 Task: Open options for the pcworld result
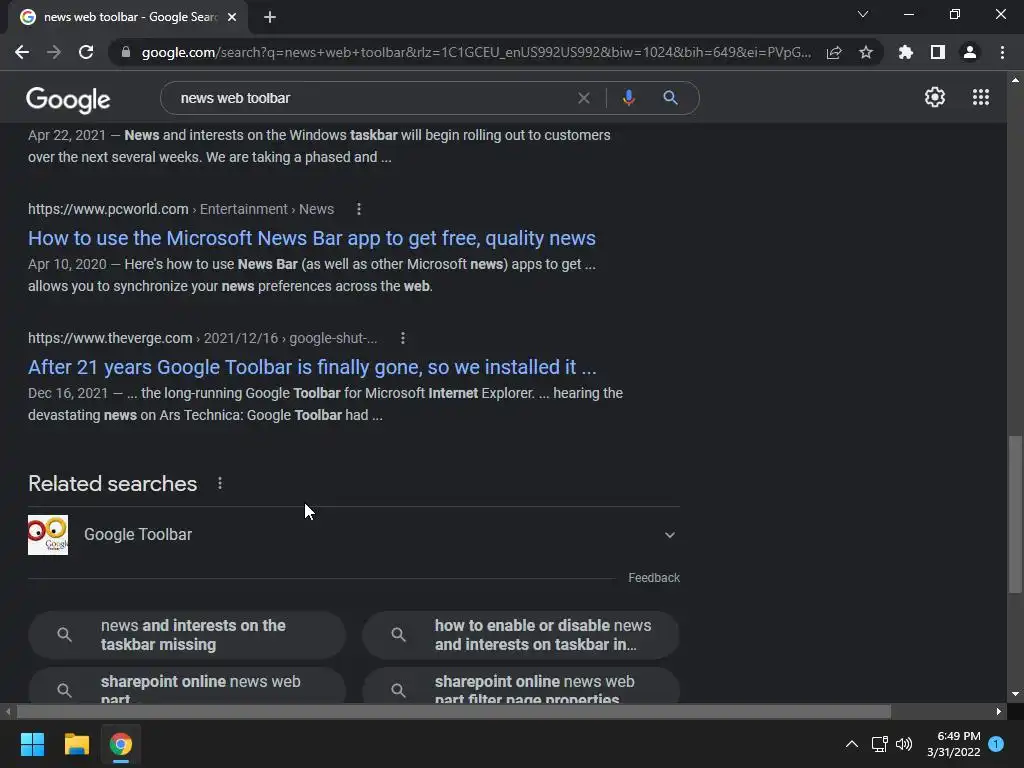pos(359,209)
